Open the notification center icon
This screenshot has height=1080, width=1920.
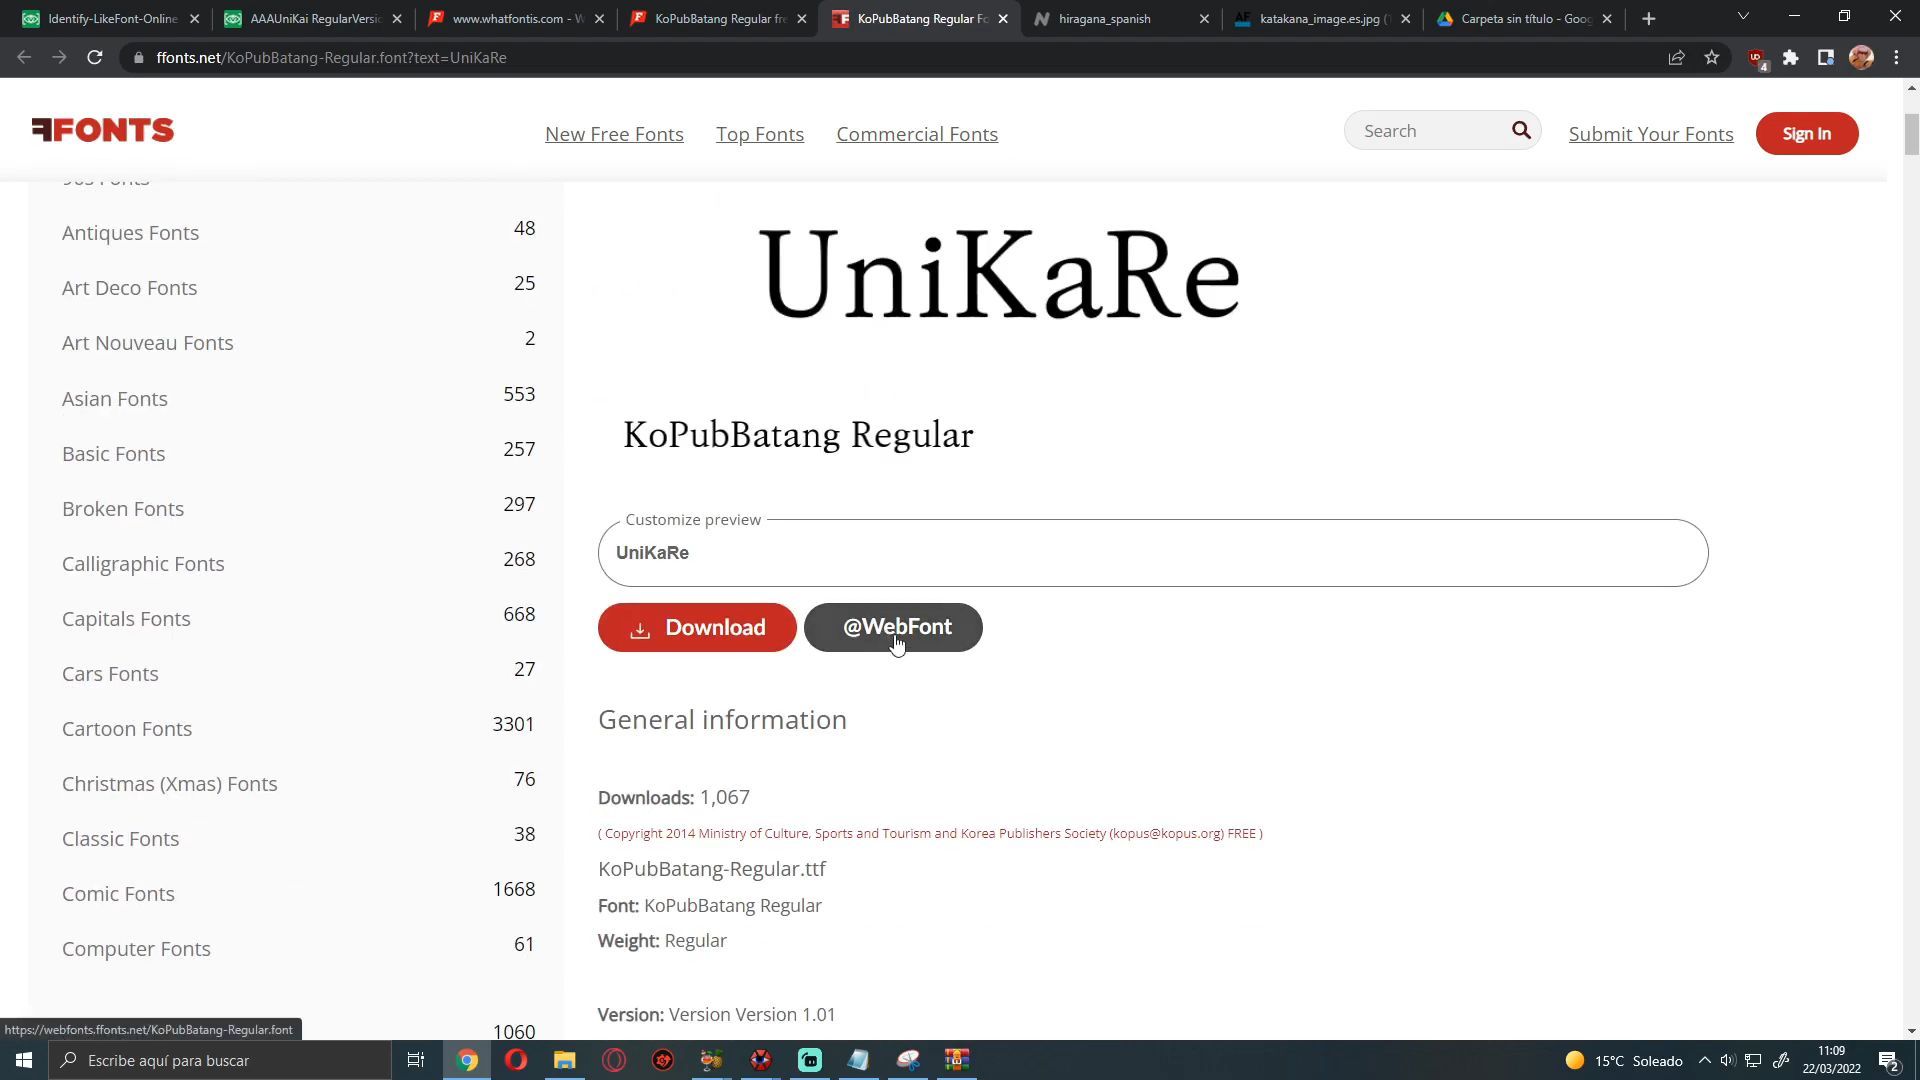1889,1061
